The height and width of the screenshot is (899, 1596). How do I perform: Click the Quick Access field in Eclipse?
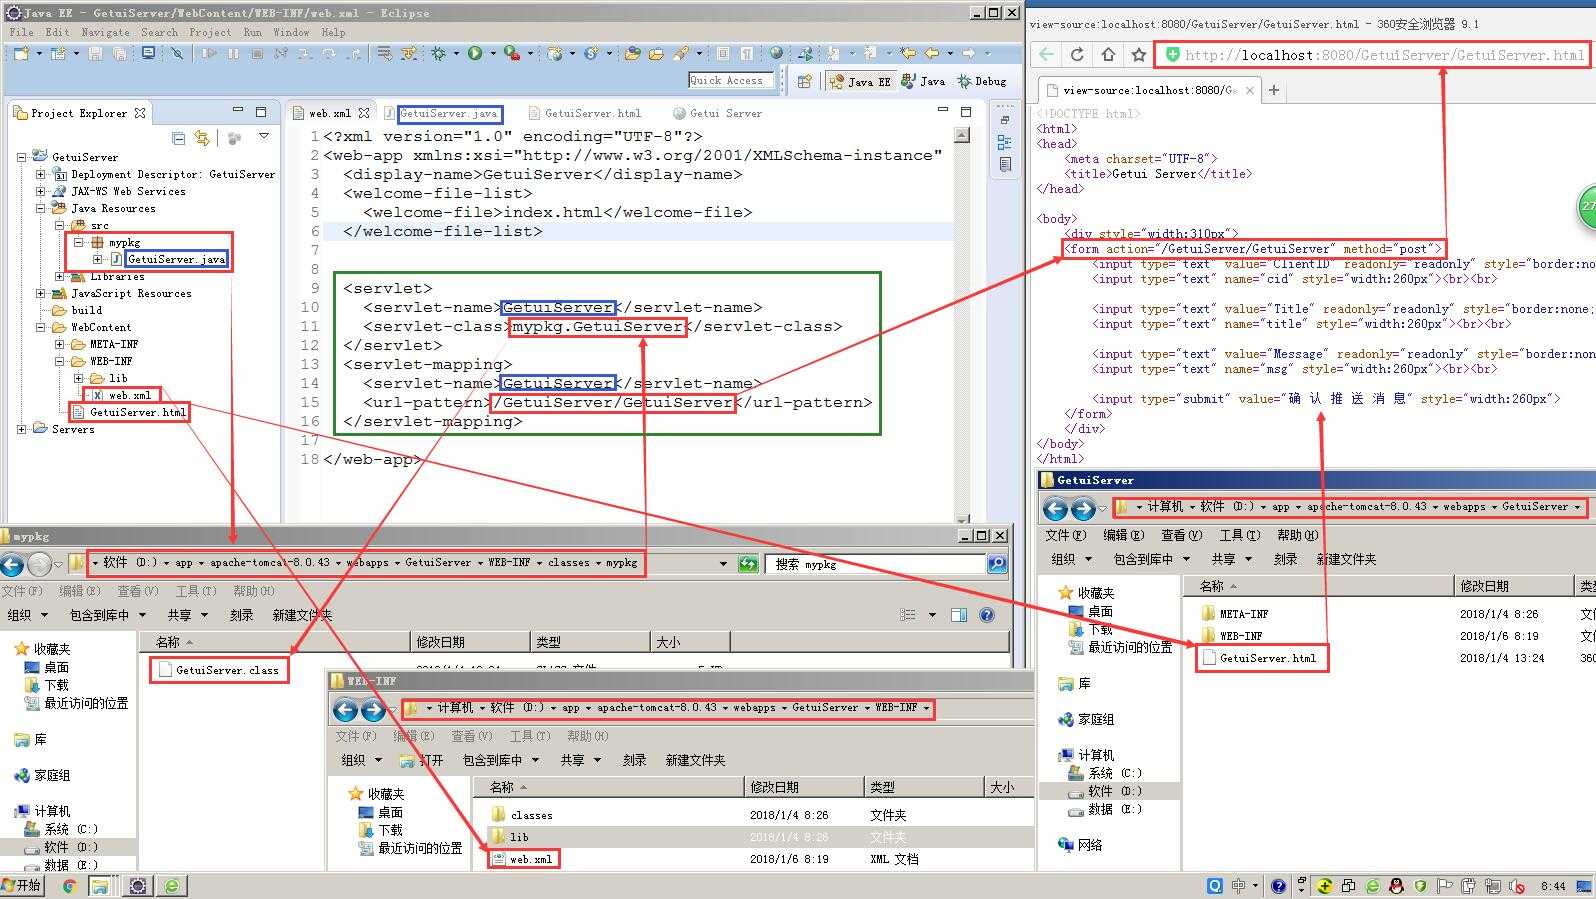[x=731, y=80]
